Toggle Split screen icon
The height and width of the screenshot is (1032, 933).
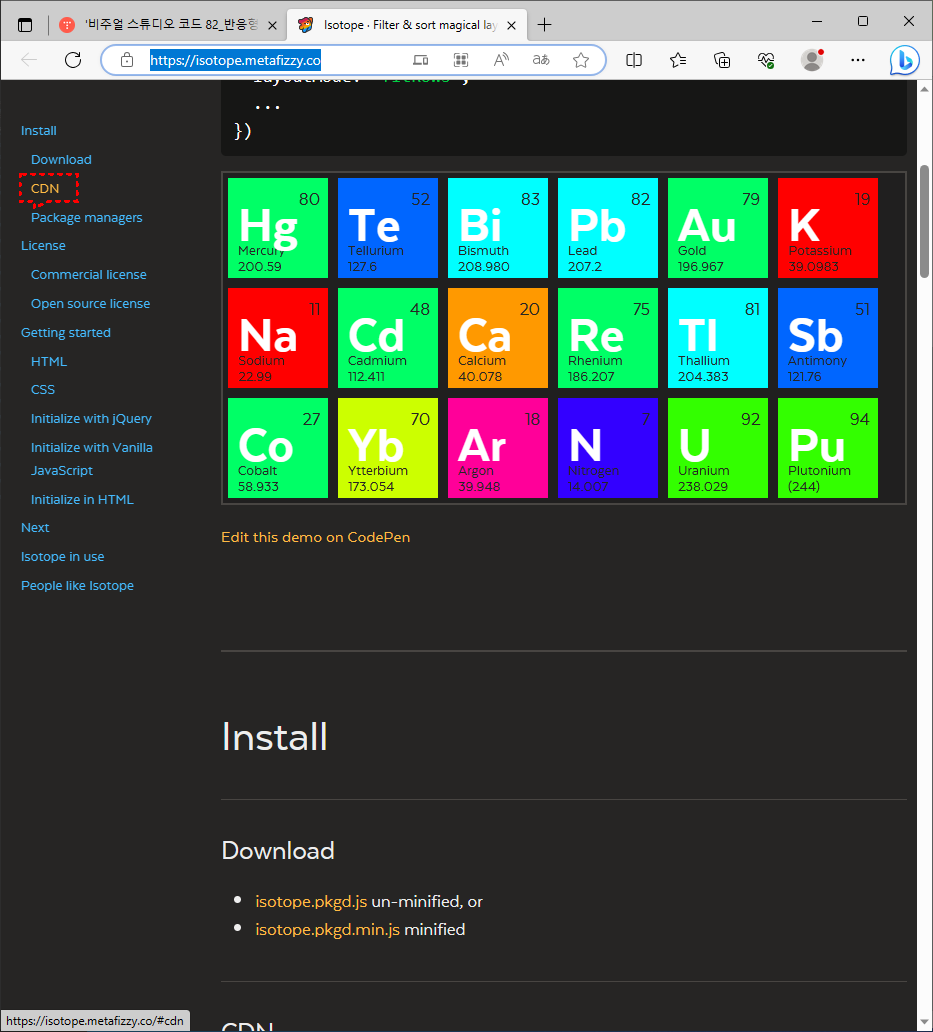(x=634, y=60)
